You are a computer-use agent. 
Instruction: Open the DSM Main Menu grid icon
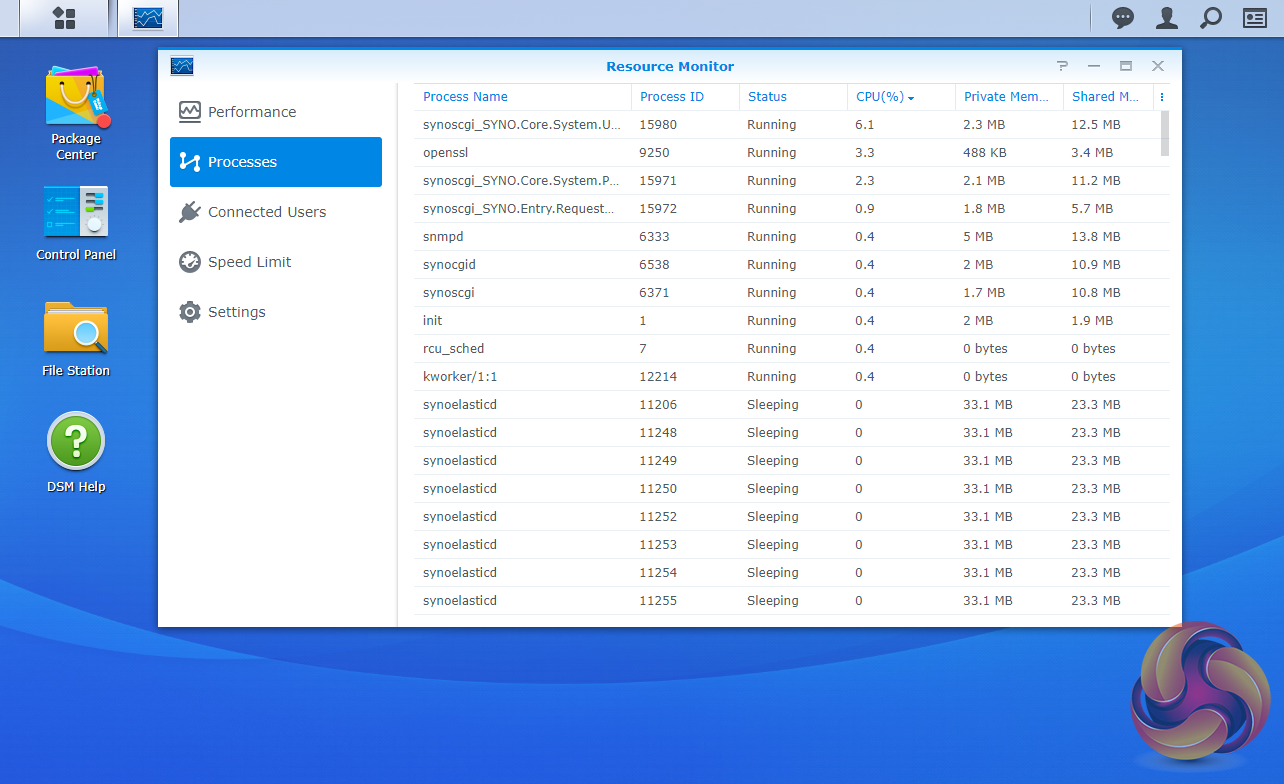coord(64,18)
